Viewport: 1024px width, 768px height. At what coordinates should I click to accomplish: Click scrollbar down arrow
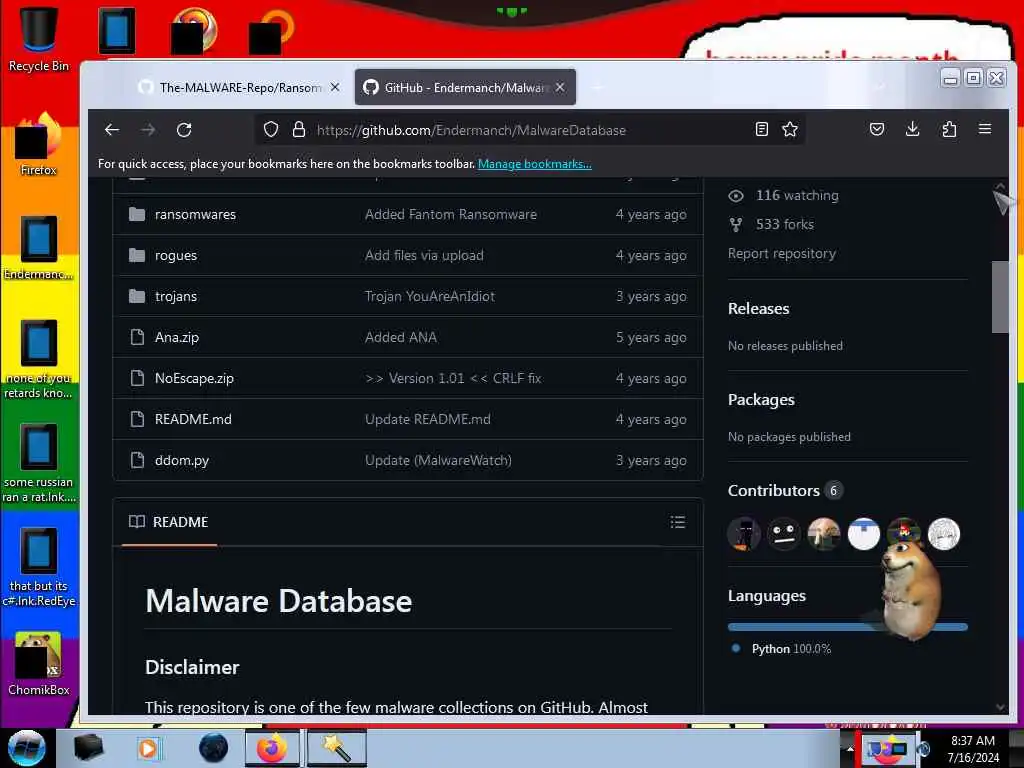[1000, 707]
